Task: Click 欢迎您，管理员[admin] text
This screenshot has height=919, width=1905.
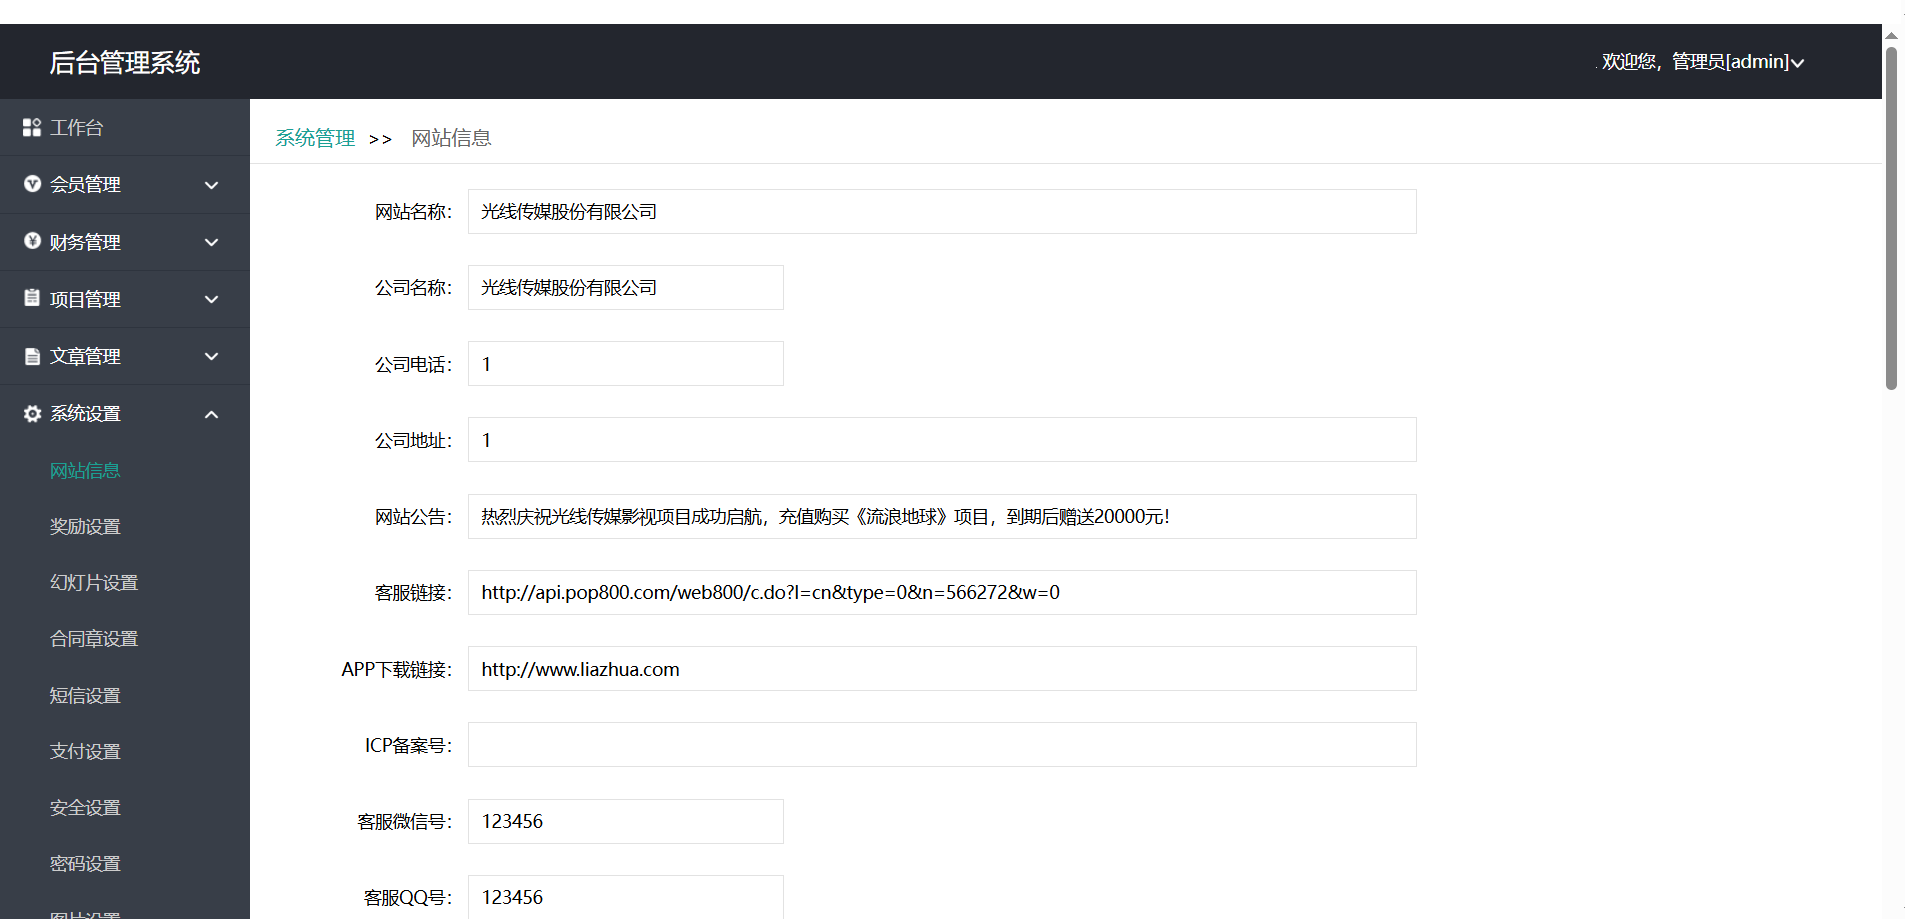Action: pyautogui.click(x=1695, y=62)
